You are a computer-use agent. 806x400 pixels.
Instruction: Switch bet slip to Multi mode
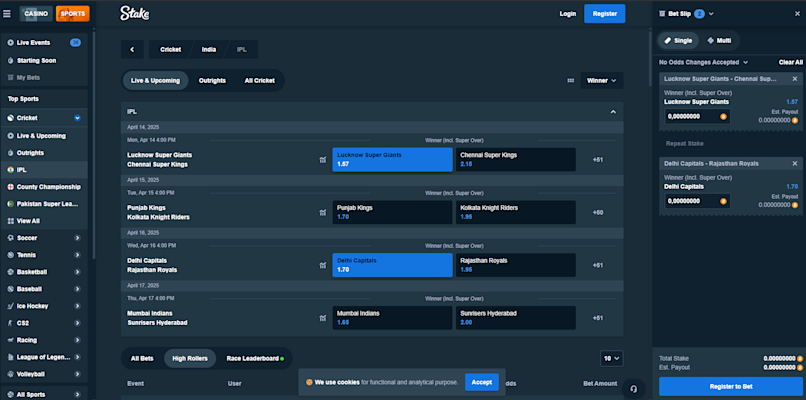[x=719, y=41]
